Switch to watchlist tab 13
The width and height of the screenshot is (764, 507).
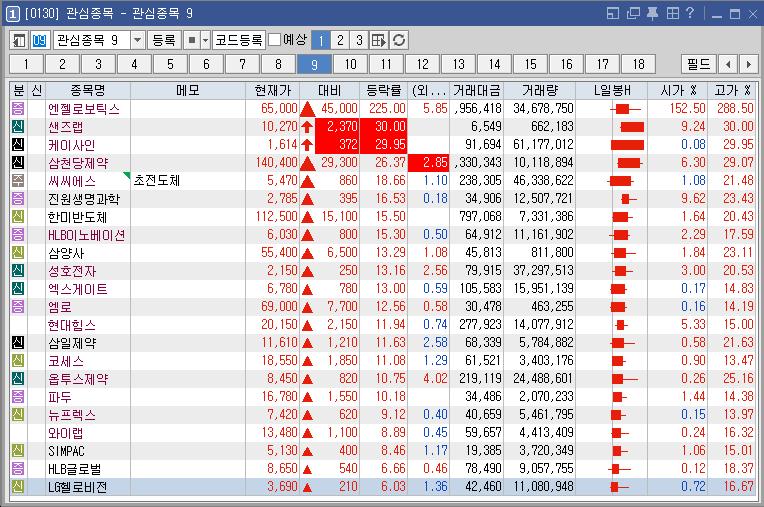[458, 64]
